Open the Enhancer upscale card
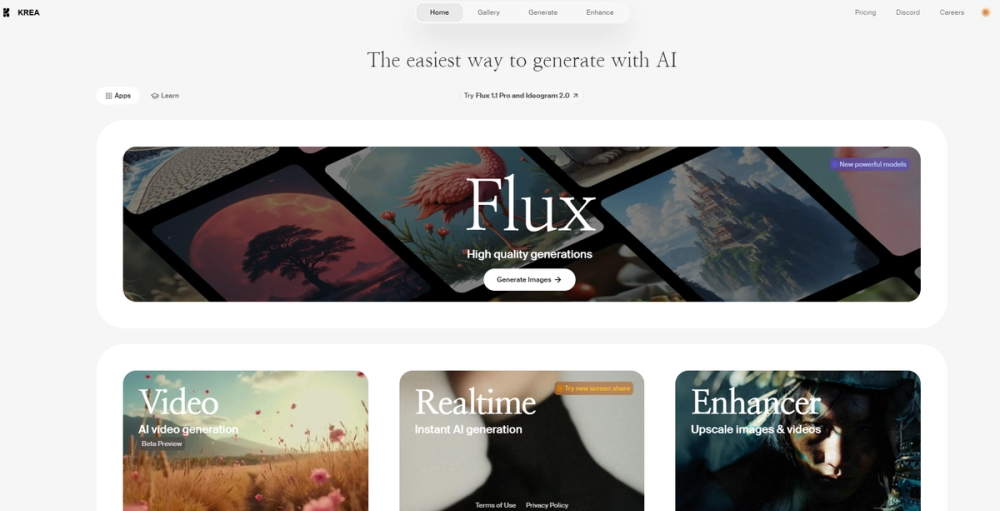Viewport: 1000px width, 511px height. pyautogui.click(x=798, y=441)
